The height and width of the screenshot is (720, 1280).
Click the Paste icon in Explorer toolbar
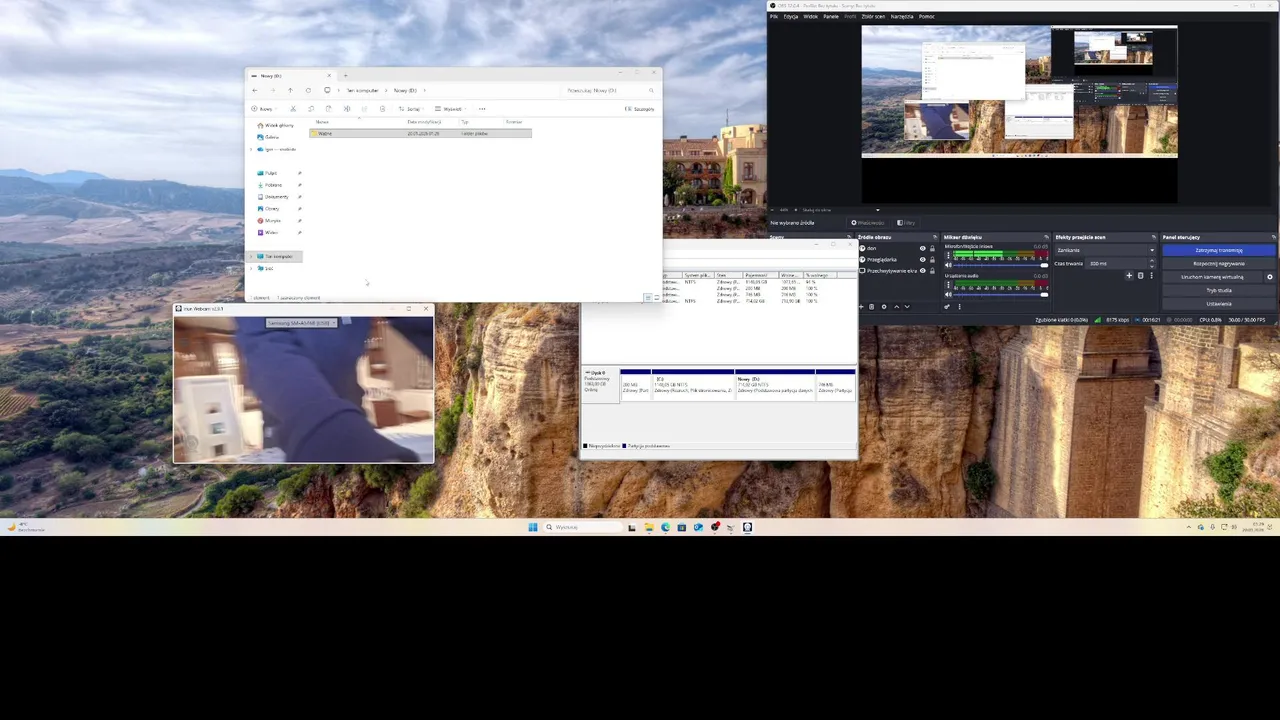click(329, 109)
